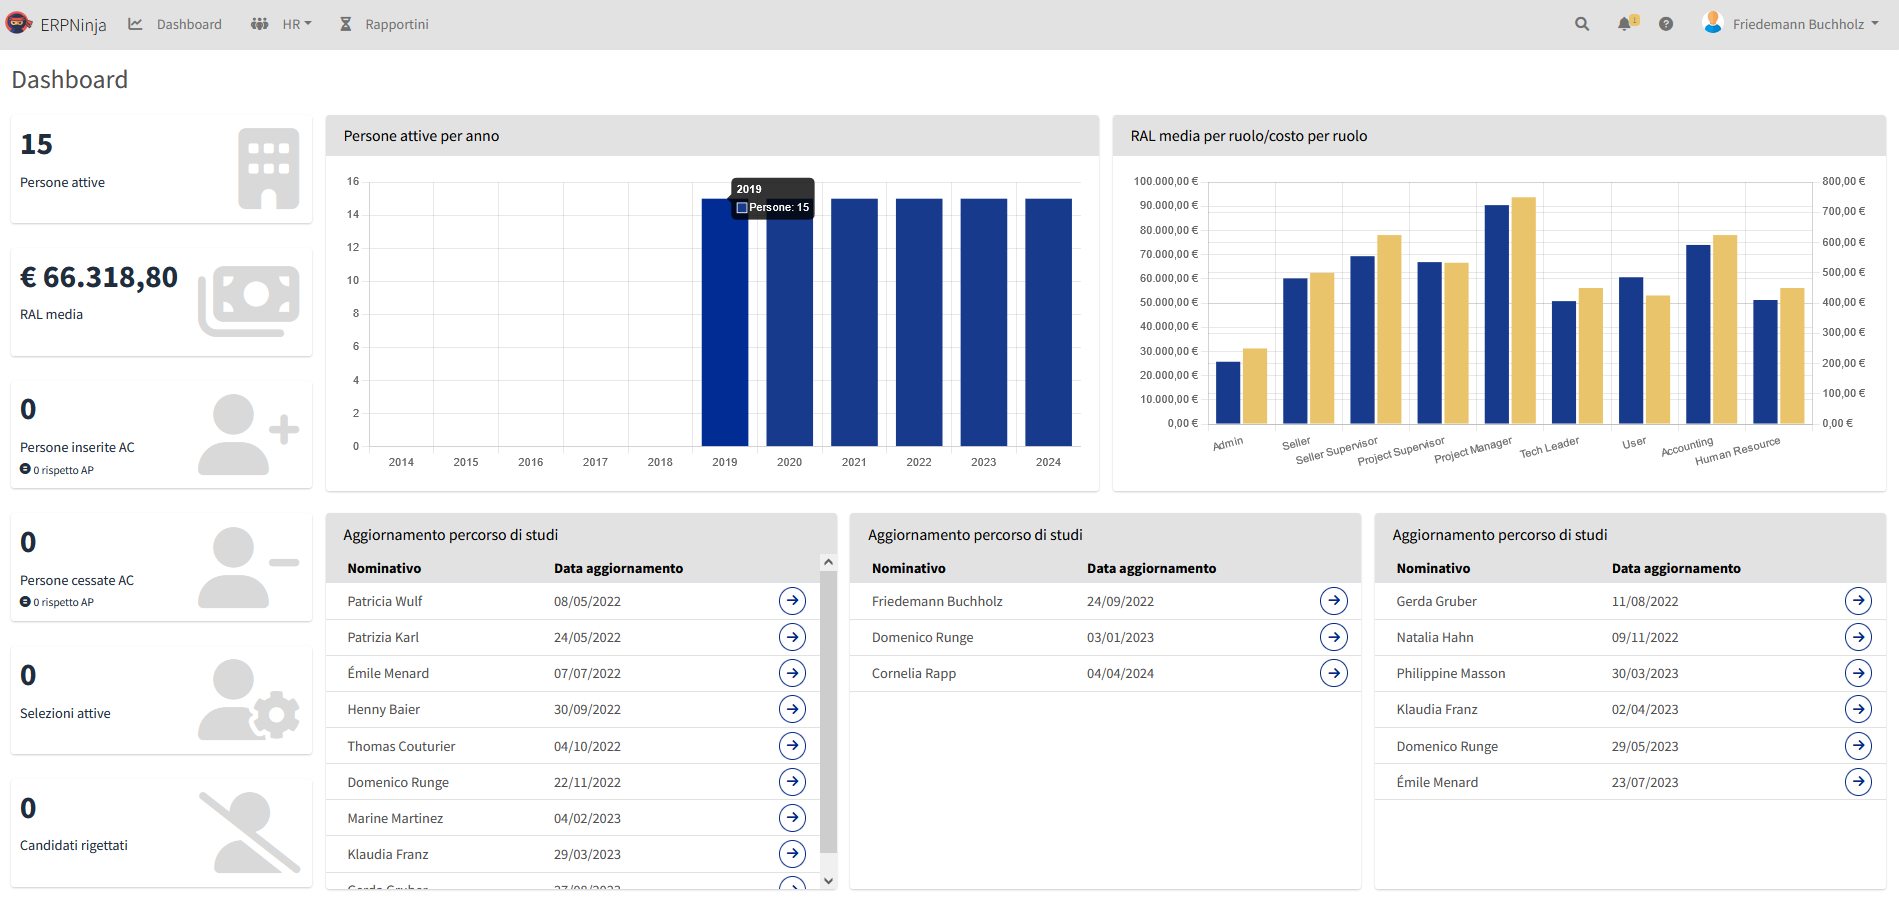Click Nominativo header in third table
Image resolution: width=1899 pixels, height=905 pixels.
coord(1433,568)
